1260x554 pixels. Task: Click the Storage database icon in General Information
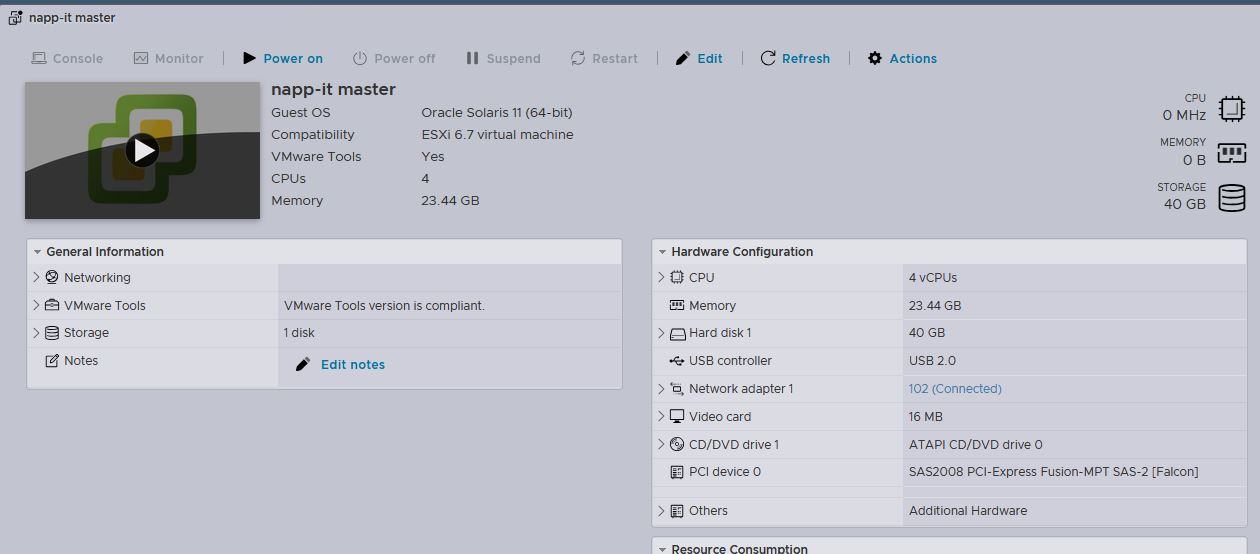[x=52, y=333]
